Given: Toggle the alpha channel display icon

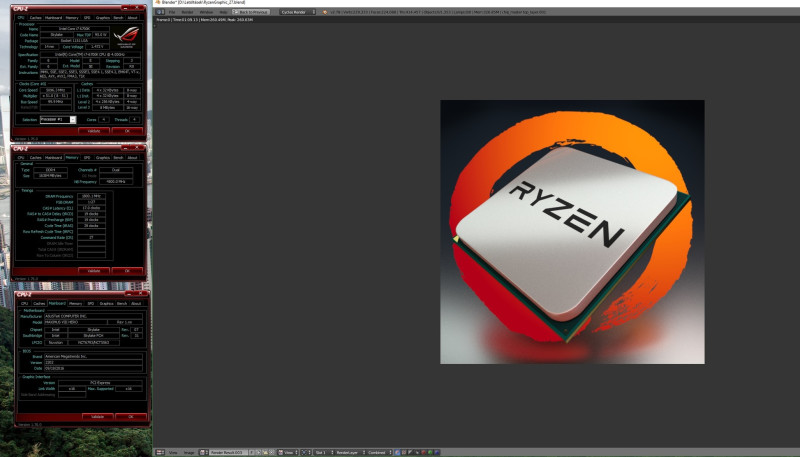Looking at the screenshot, I should point(410,452).
